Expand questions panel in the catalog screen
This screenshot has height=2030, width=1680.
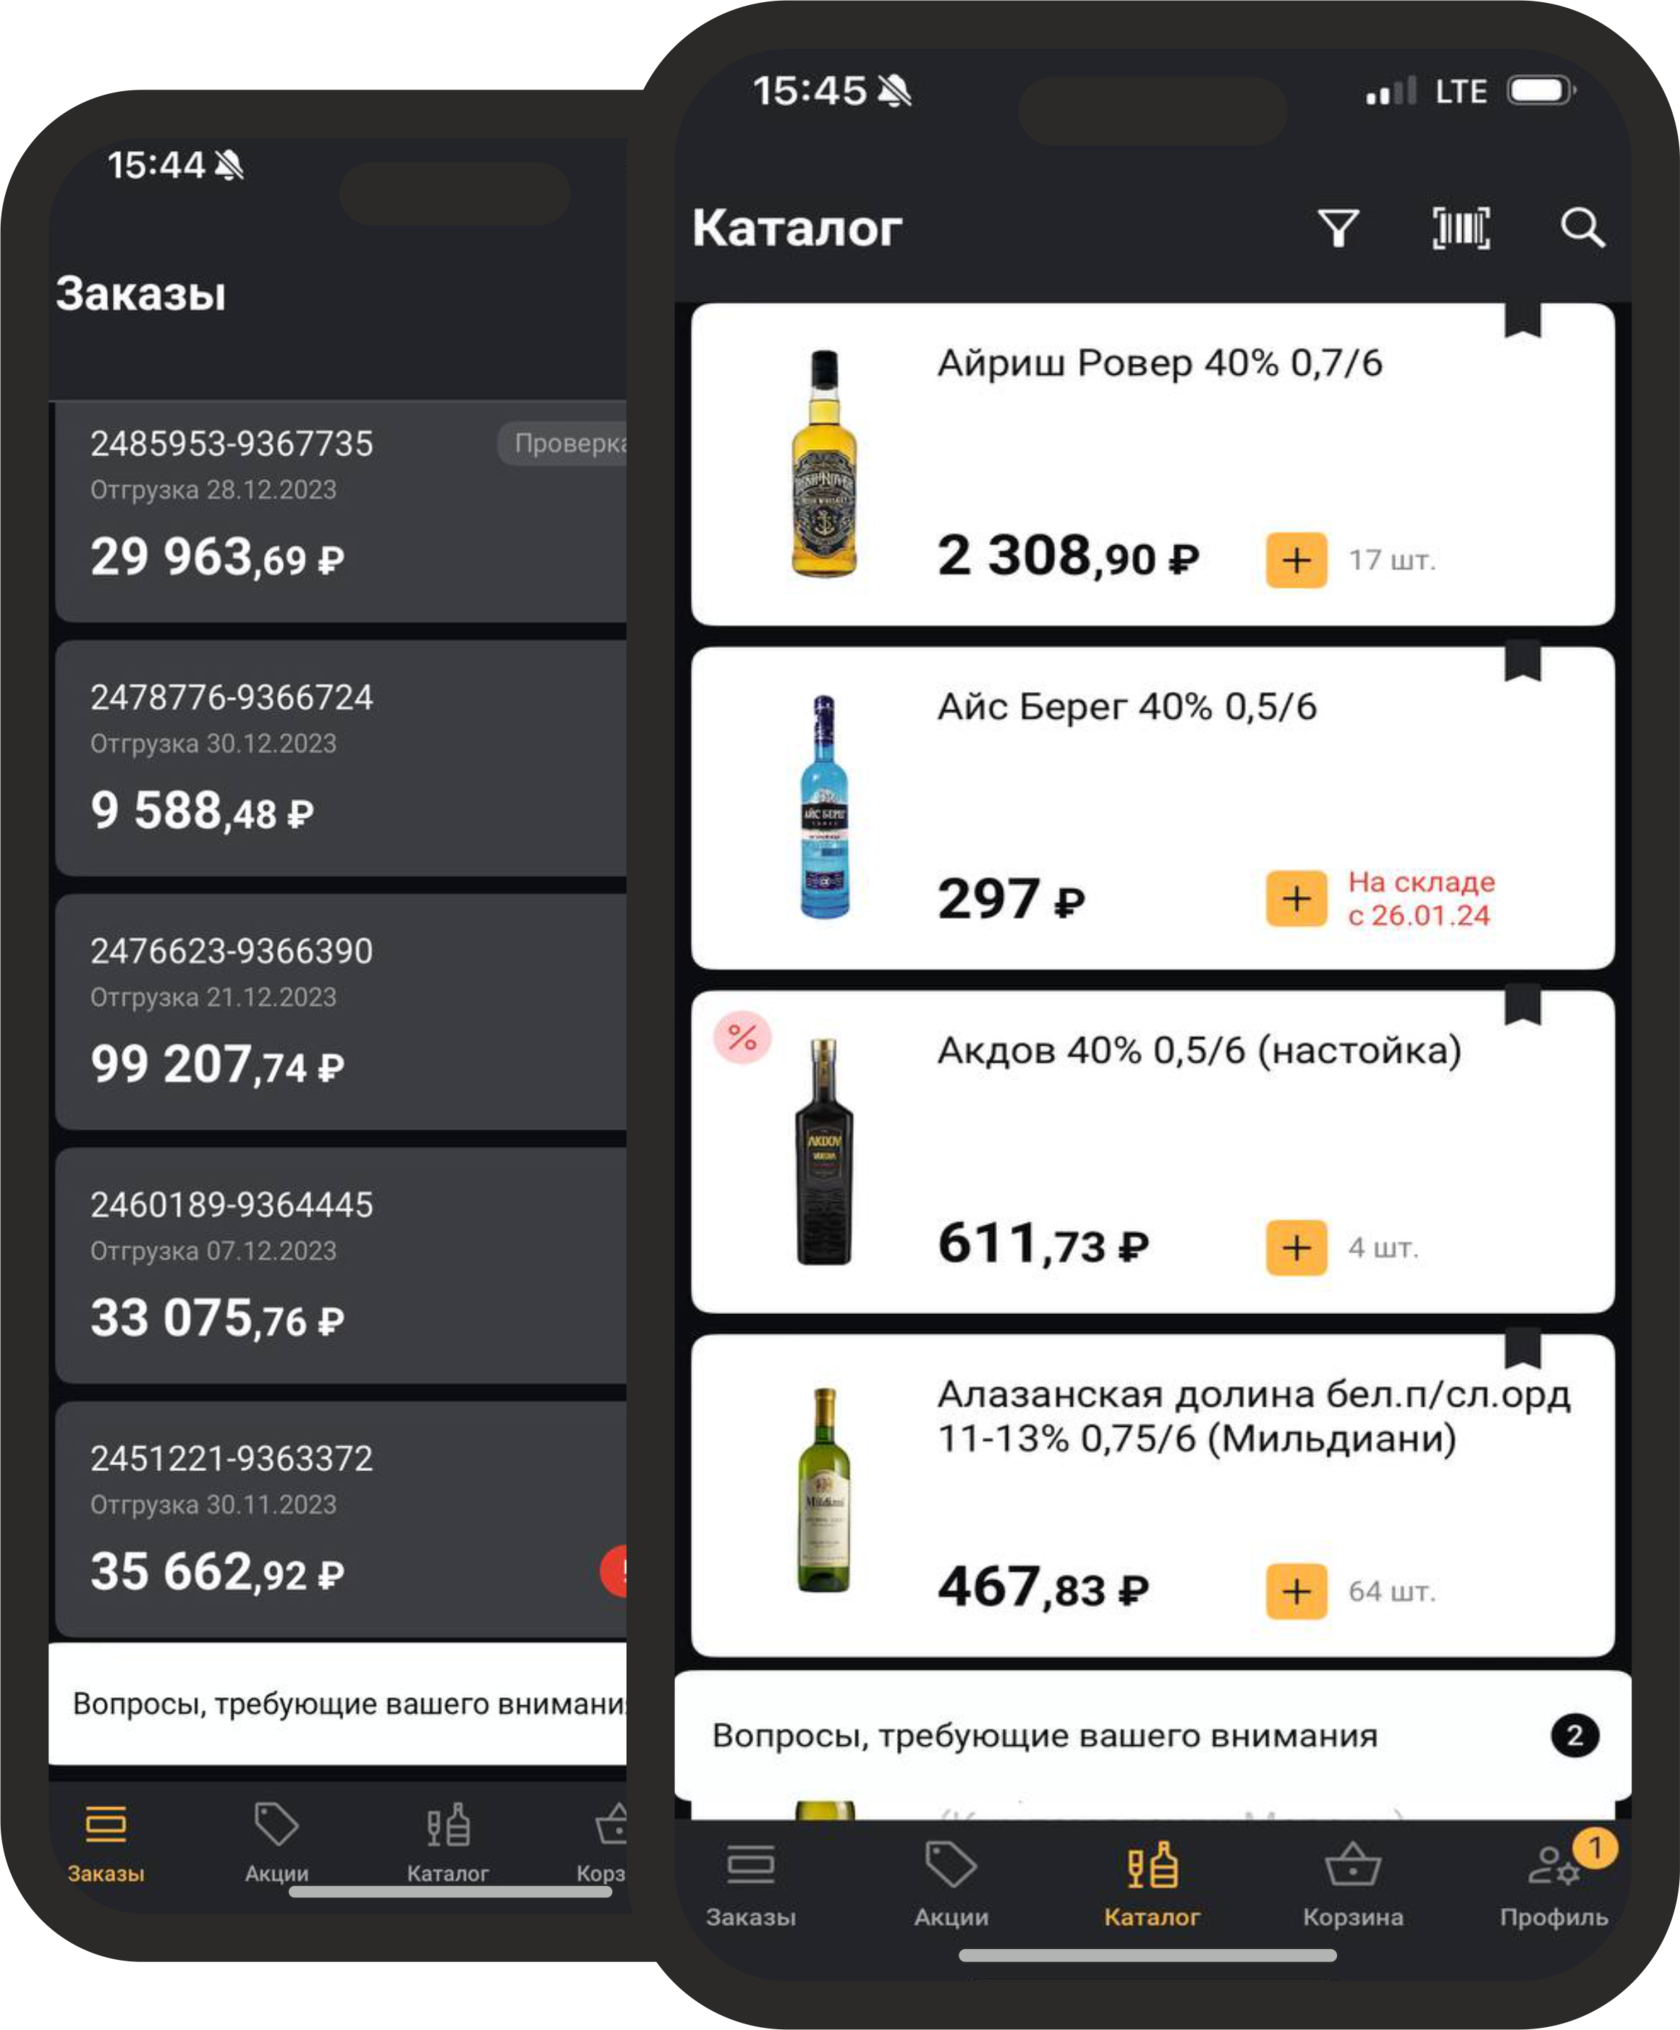(1044, 1736)
